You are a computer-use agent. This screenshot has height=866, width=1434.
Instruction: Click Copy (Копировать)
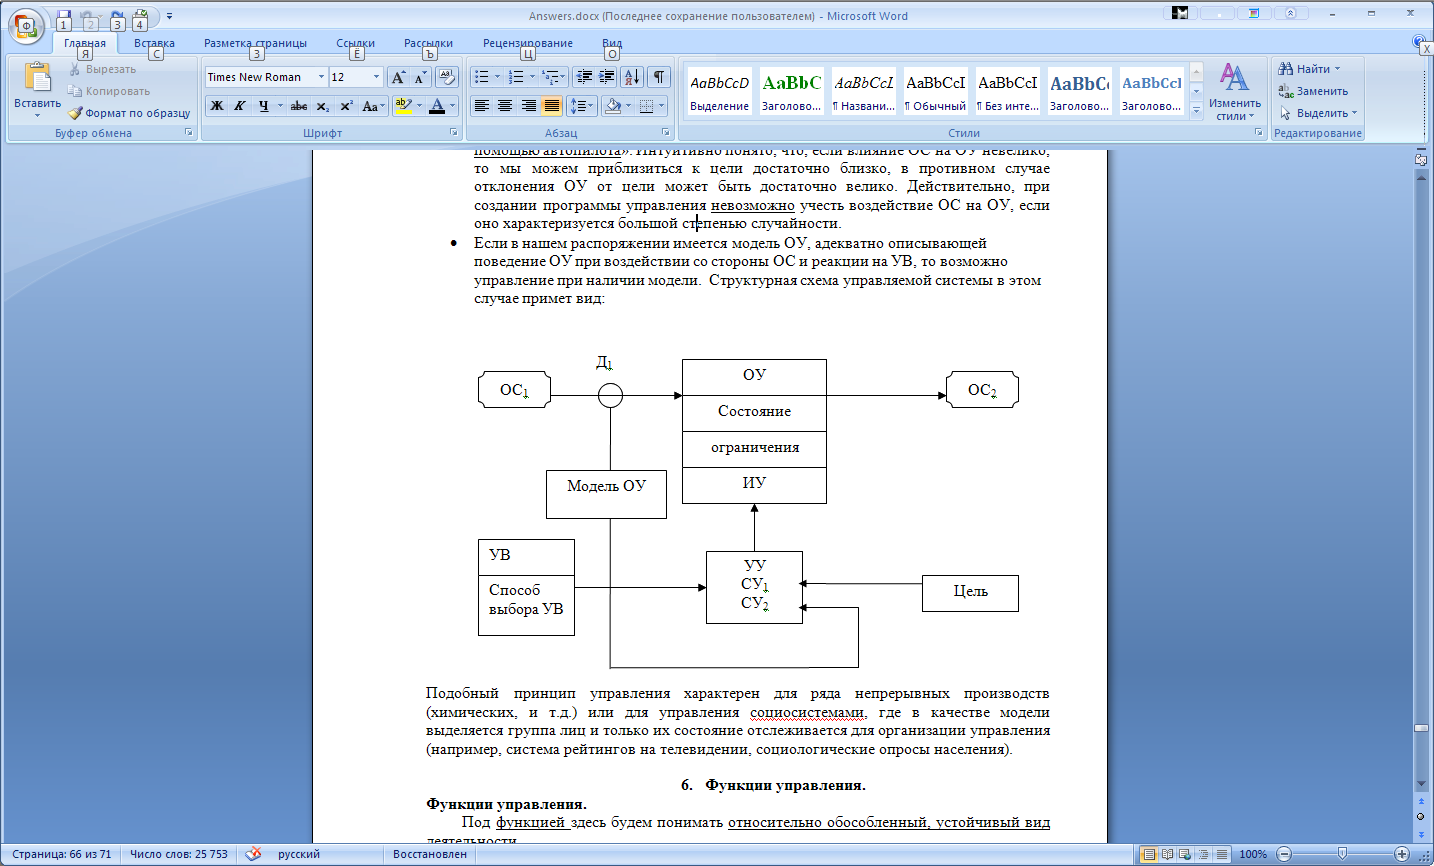[109, 91]
